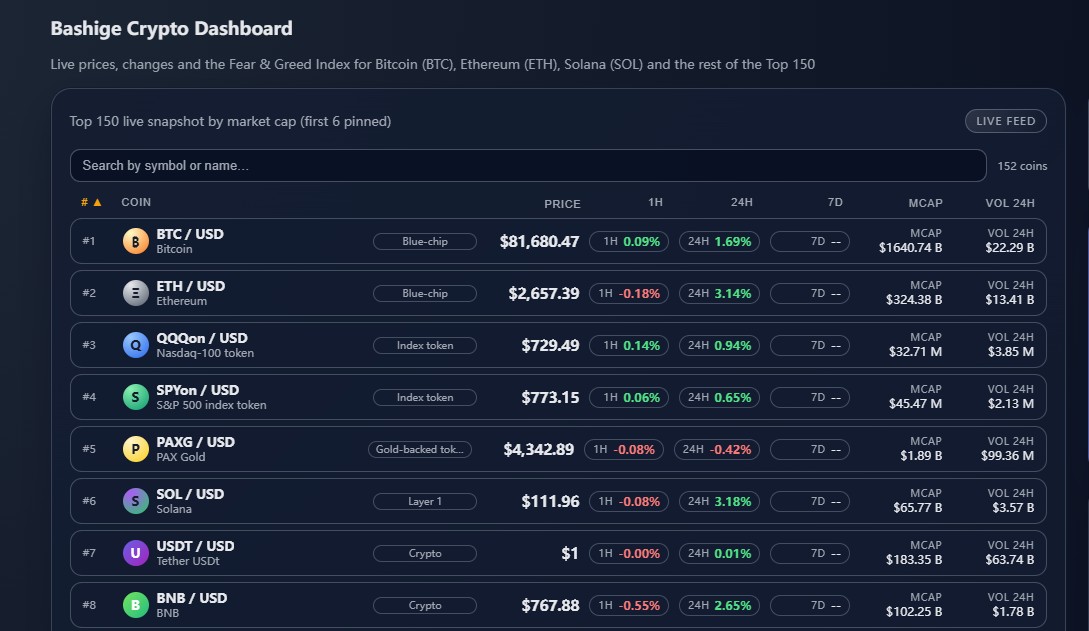
Task: Click the Solana coin icon
Action: (x=135, y=501)
